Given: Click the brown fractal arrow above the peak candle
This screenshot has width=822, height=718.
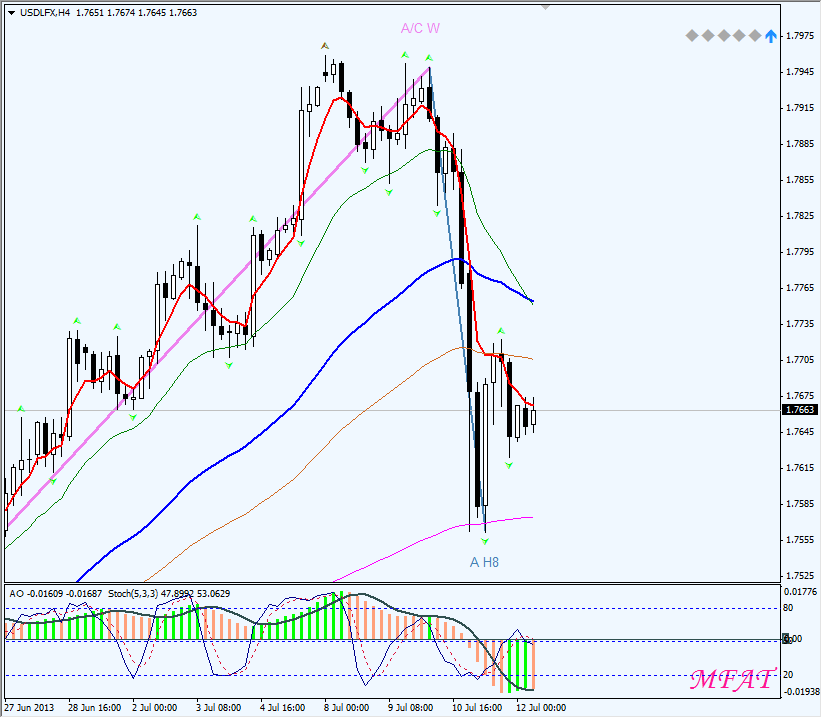Looking at the screenshot, I should [x=325, y=46].
